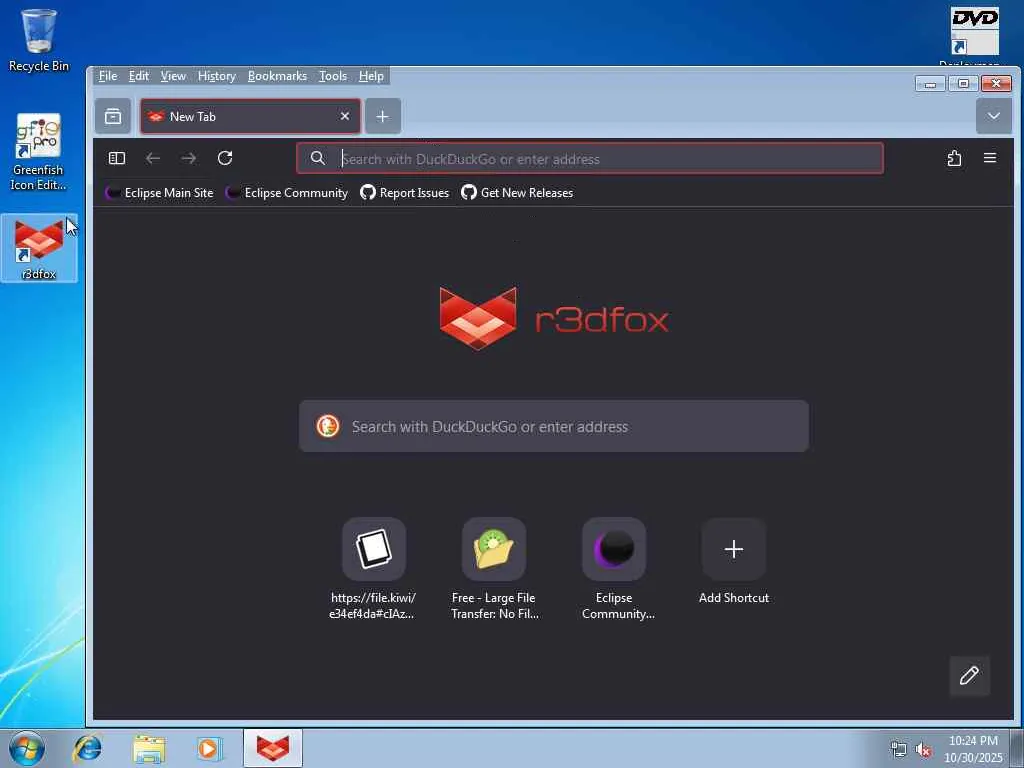Close the New Tab tab

[345, 116]
